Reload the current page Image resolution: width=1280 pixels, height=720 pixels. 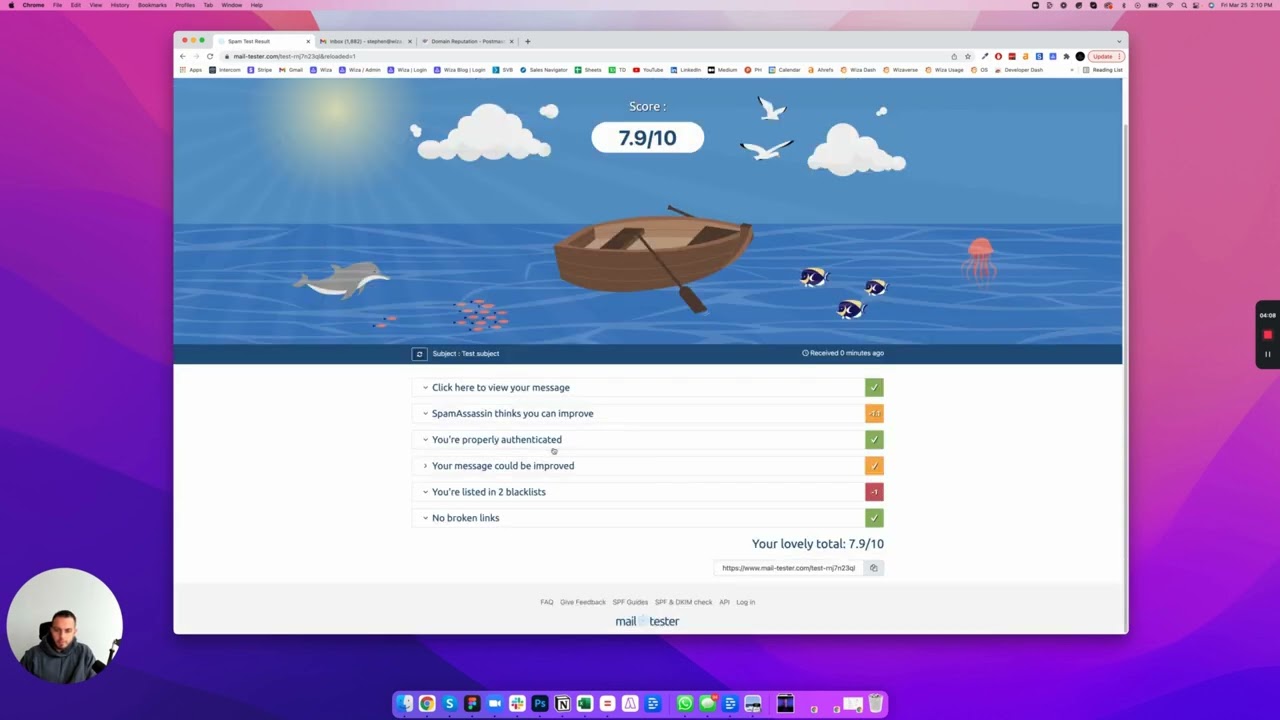pyautogui.click(x=209, y=56)
